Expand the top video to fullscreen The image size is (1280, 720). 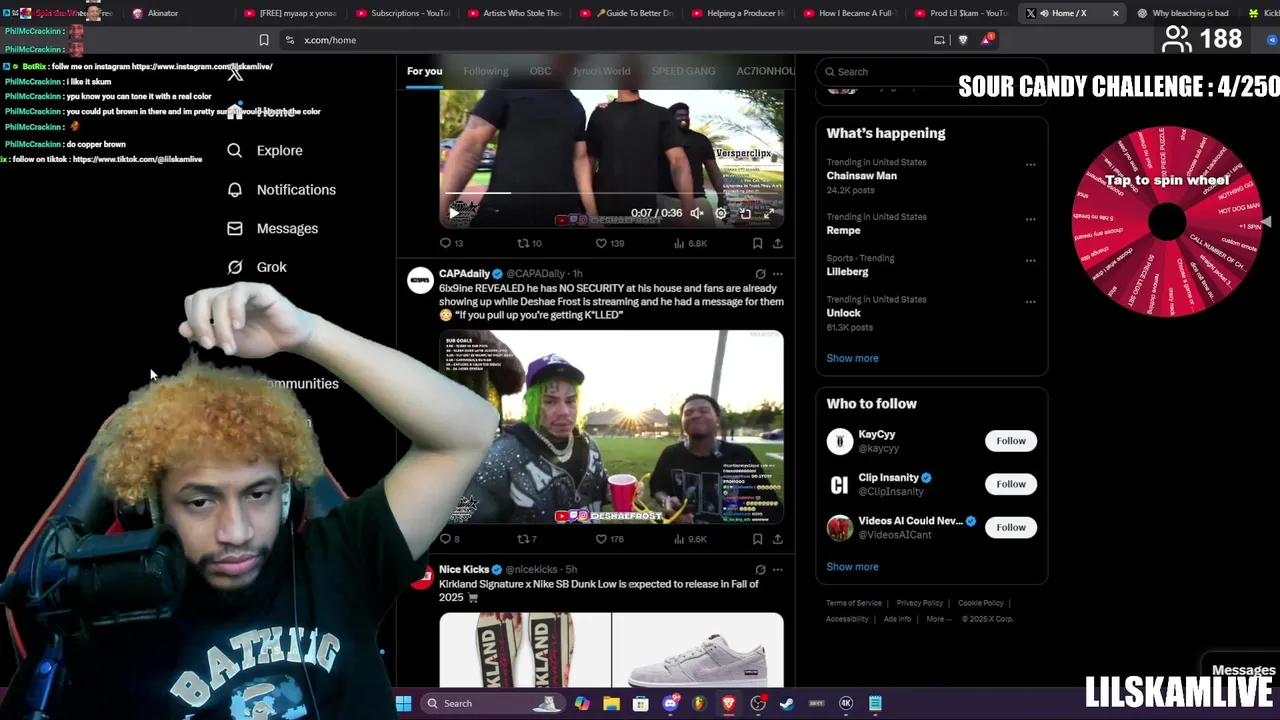(x=768, y=213)
